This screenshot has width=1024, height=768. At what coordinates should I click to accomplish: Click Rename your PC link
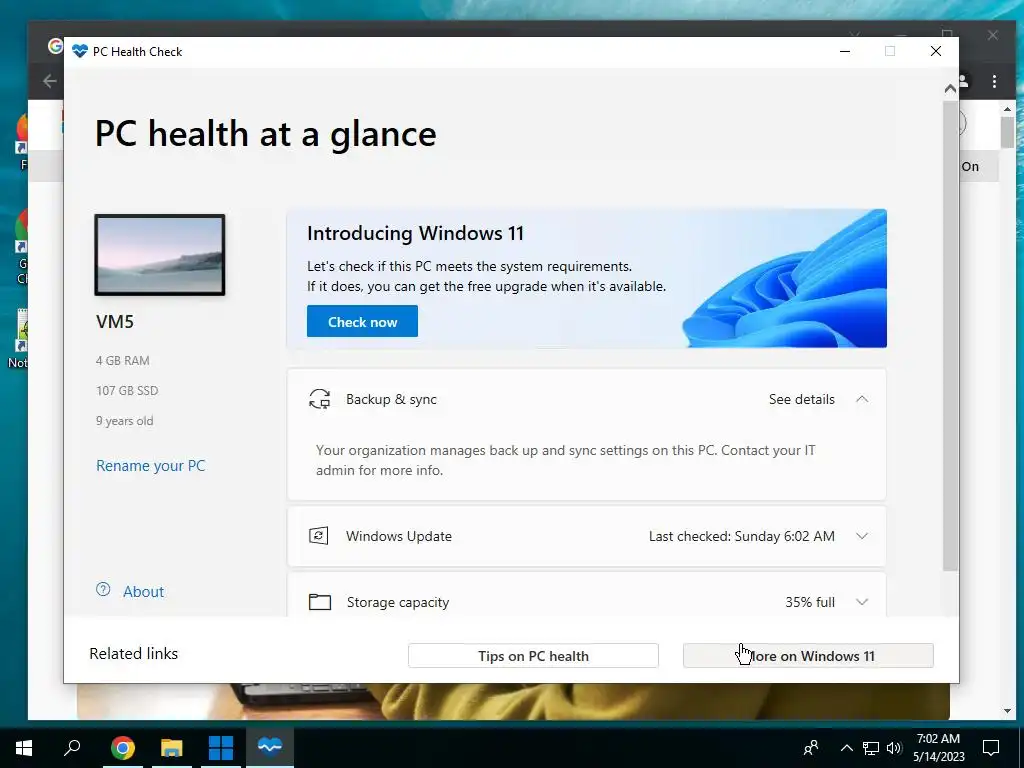pos(150,466)
